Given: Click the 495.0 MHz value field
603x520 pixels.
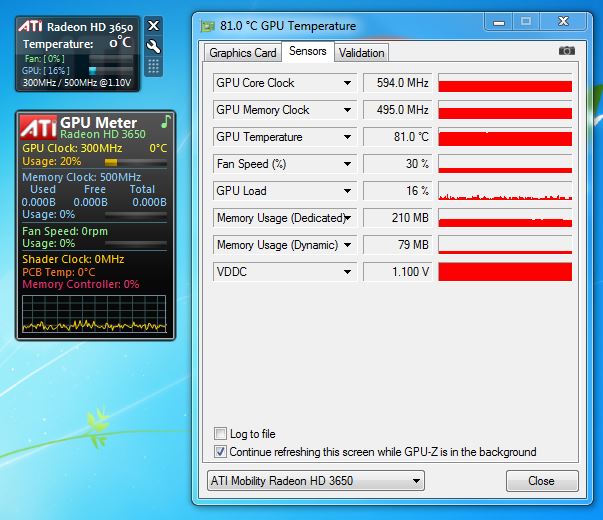Looking at the screenshot, I should [398, 110].
